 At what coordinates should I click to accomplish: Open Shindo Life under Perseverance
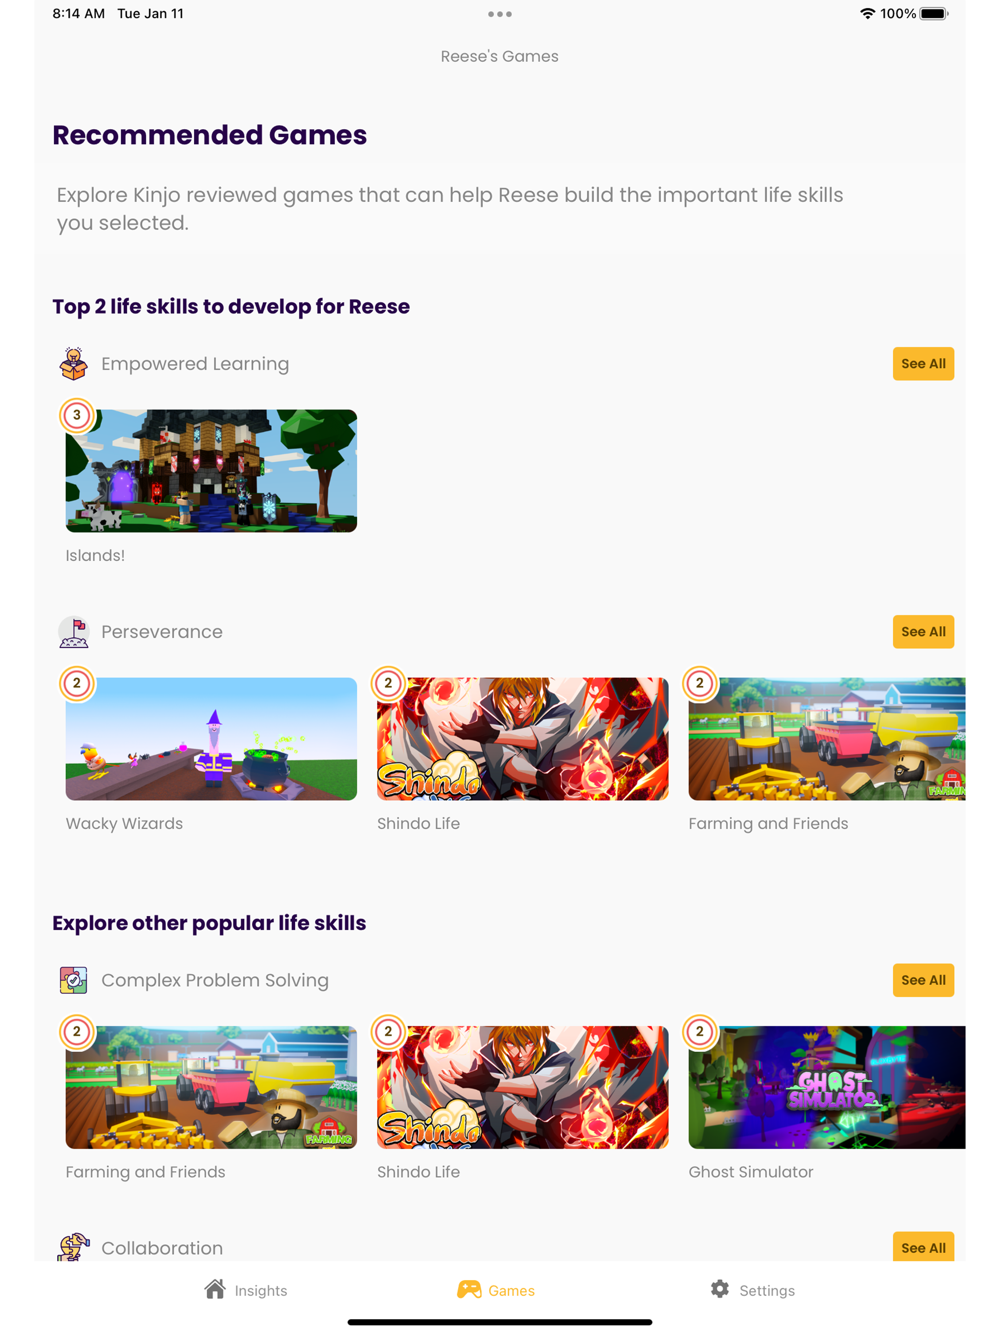[x=523, y=739]
